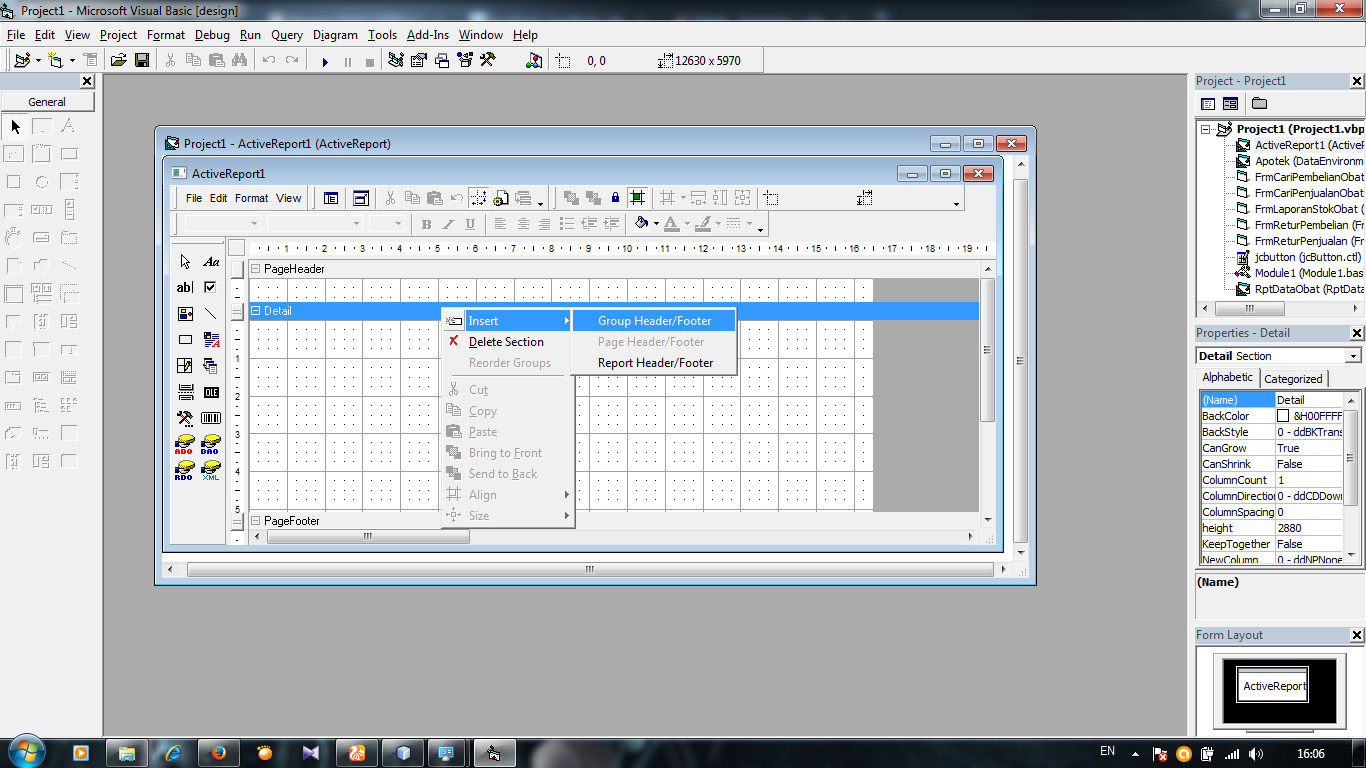The image size is (1366, 768).
Task: Select the Label tool in the report toolbox
Action: [x=211, y=261]
